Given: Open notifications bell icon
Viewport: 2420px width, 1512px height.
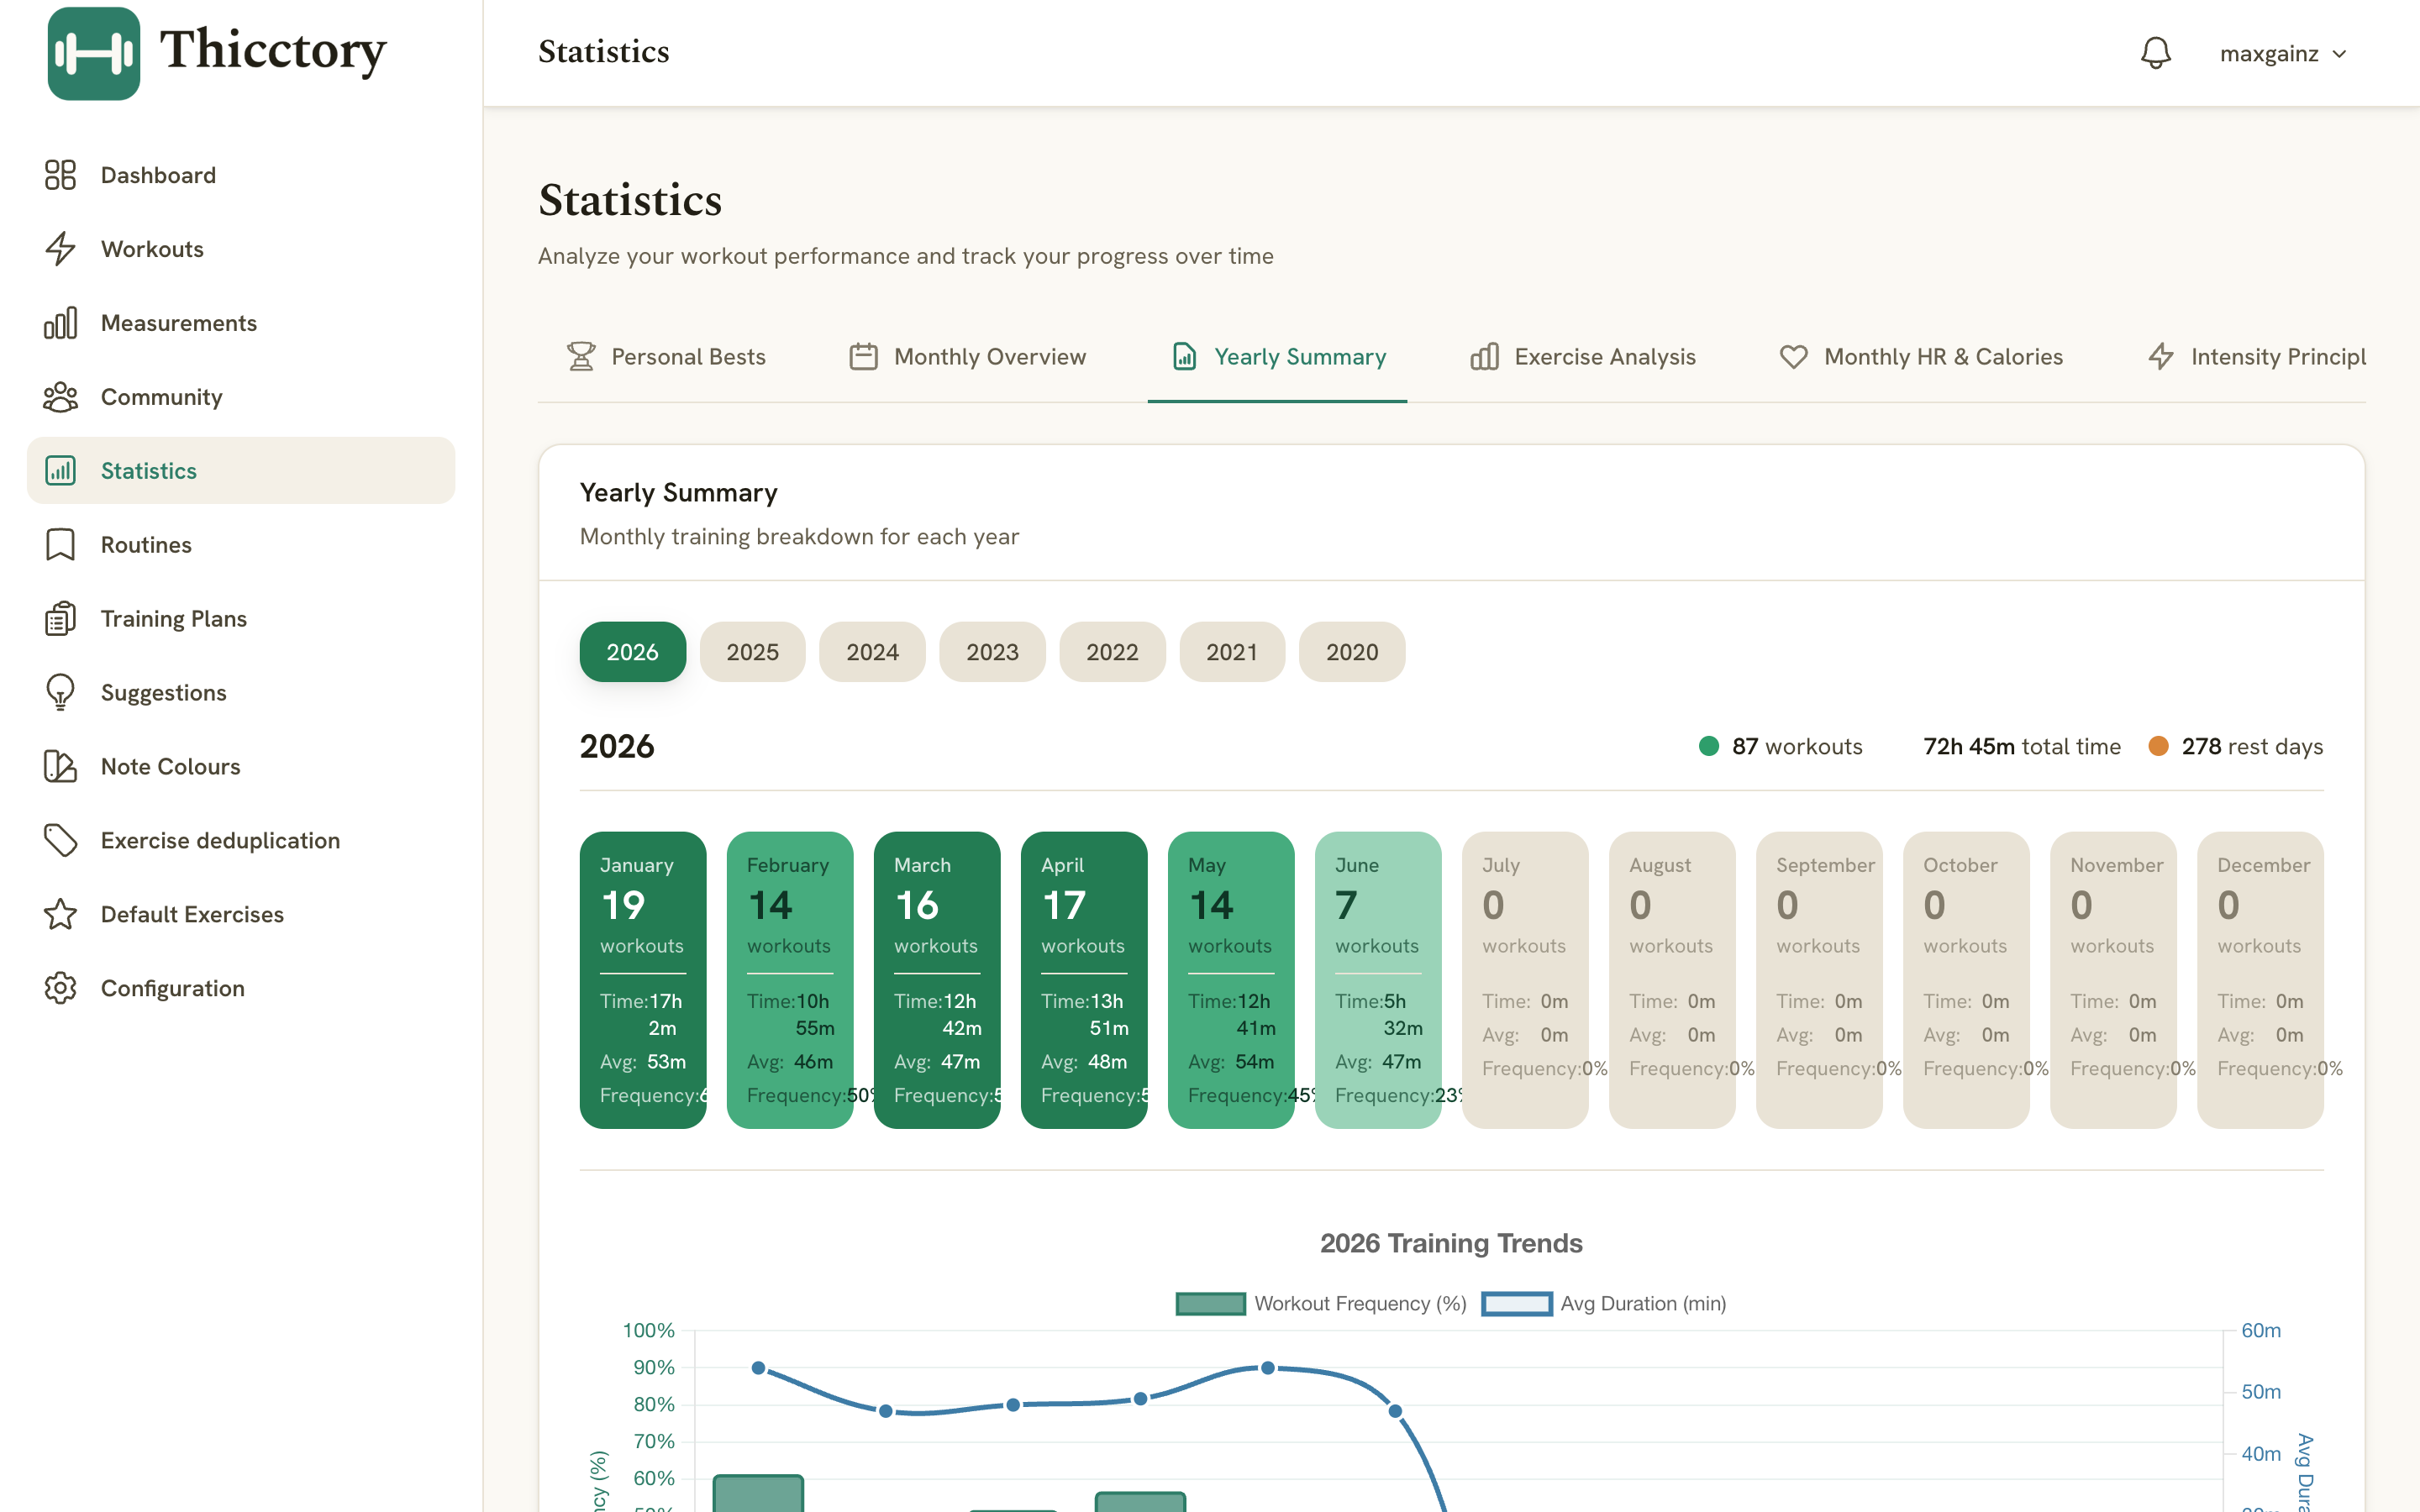Looking at the screenshot, I should (2155, 53).
